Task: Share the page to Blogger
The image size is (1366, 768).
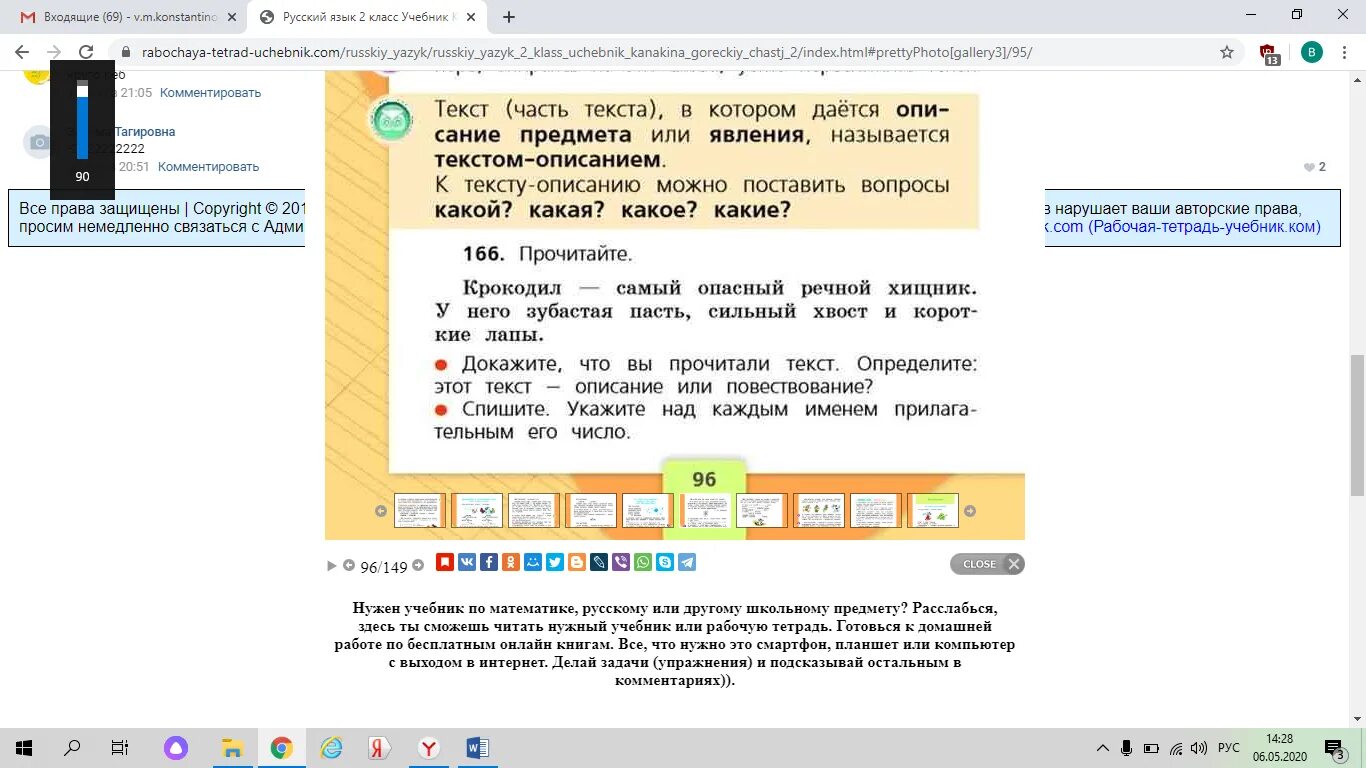Action: (x=577, y=562)
